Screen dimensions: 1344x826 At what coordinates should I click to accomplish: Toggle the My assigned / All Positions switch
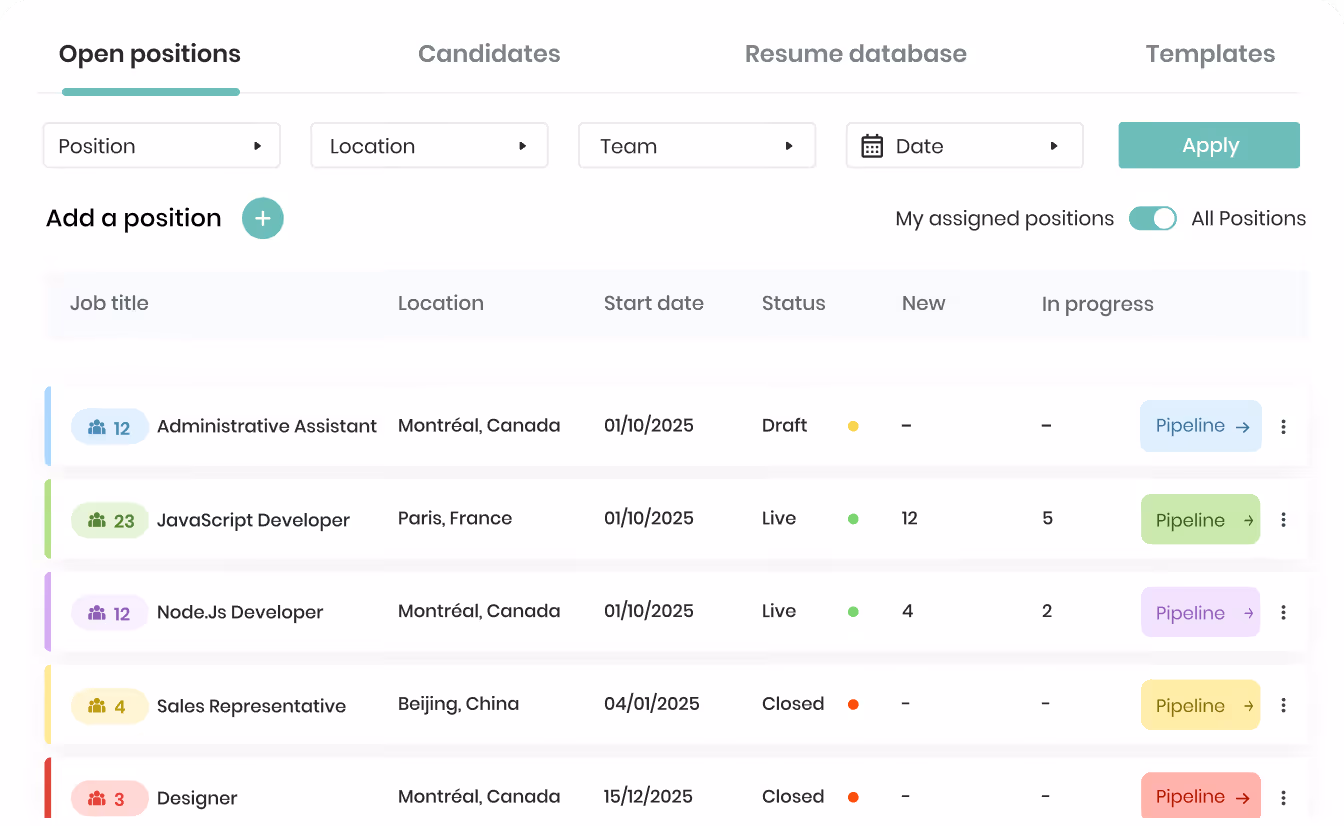coord(1152,218)
